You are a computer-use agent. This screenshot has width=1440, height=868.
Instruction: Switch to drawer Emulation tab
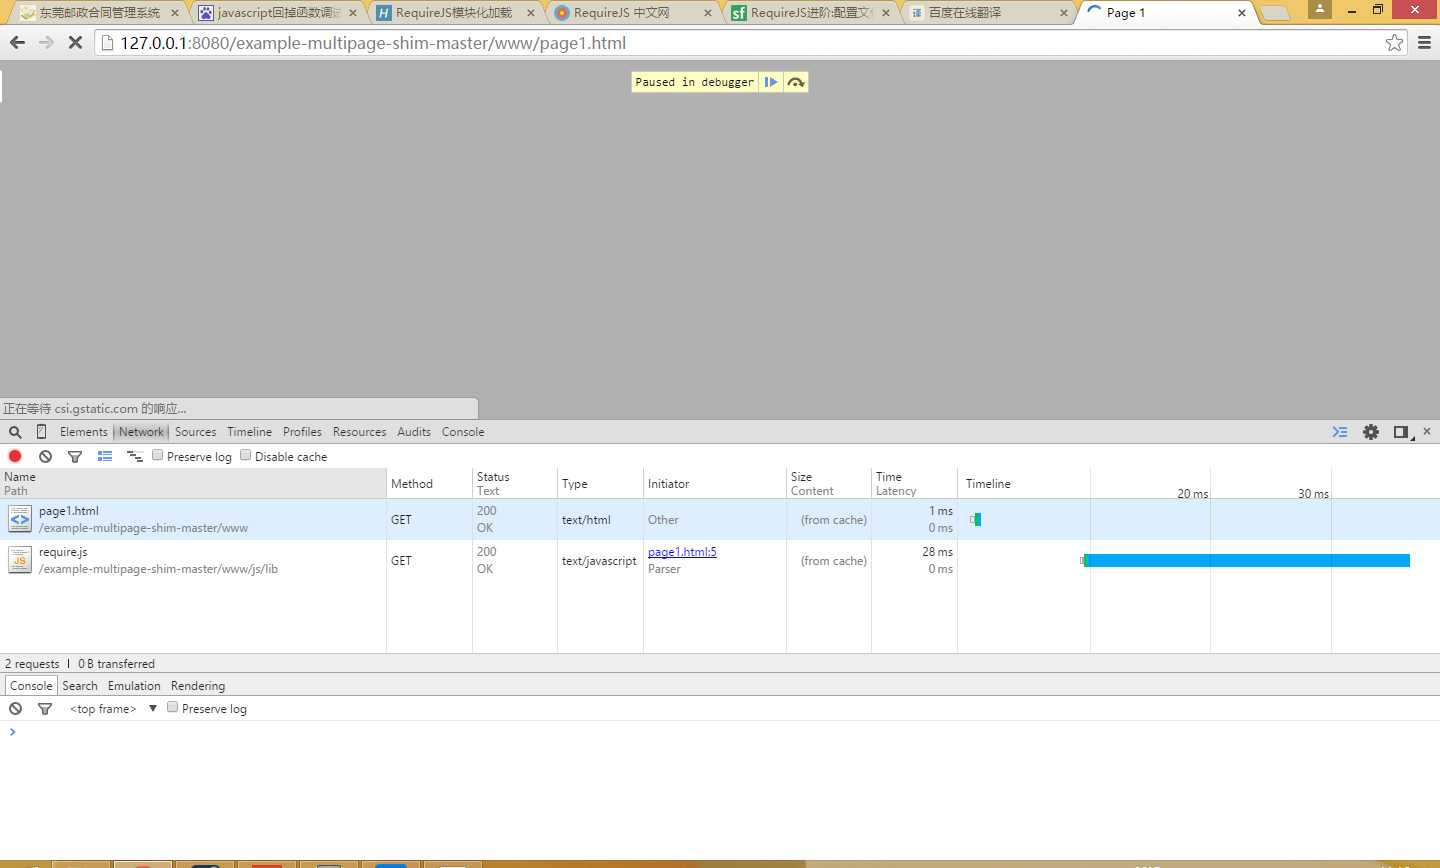134,686
